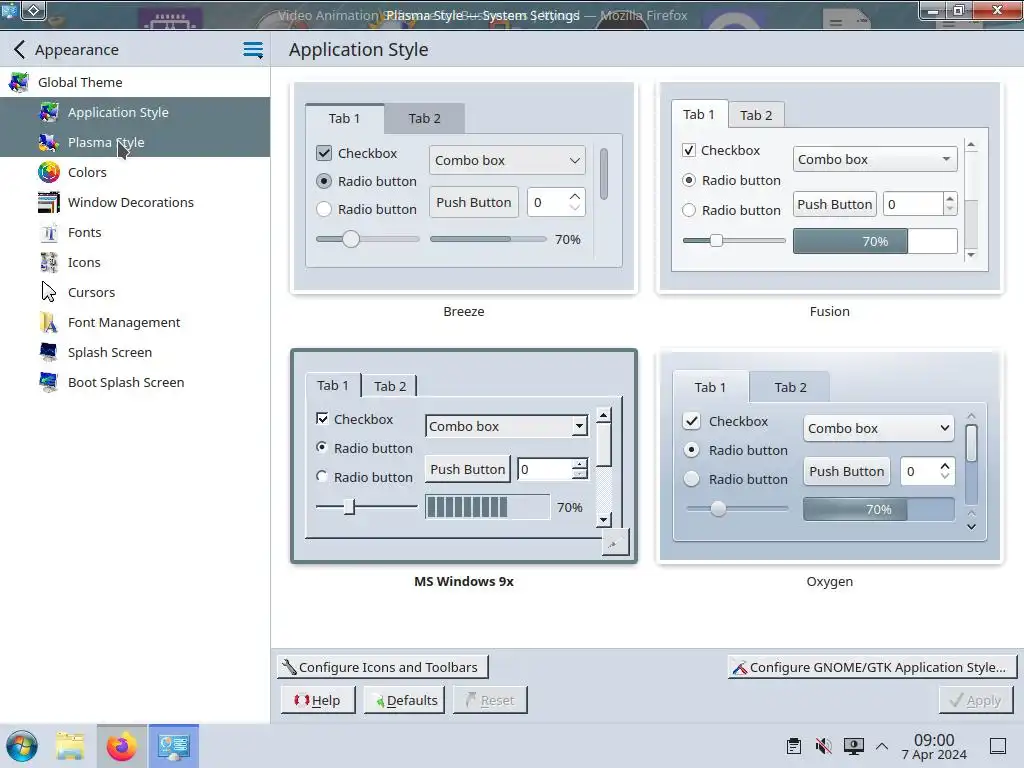Click the Colors wheel icon
Viewport: 1024px width, 768px height.
(48, 172)
